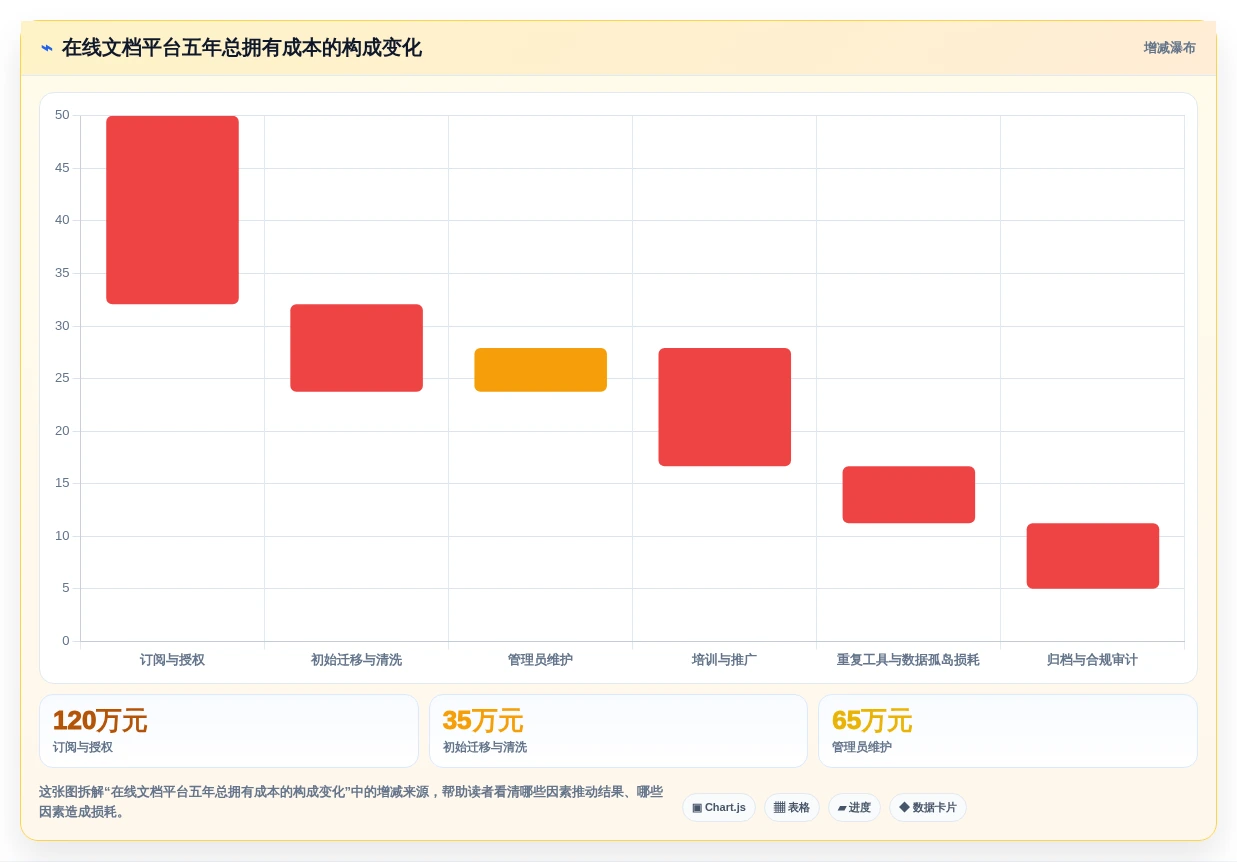Click the 增减瀑布 tag in the header
This screenshot has height=862, width=1237.
click(x=1169, y=48)
